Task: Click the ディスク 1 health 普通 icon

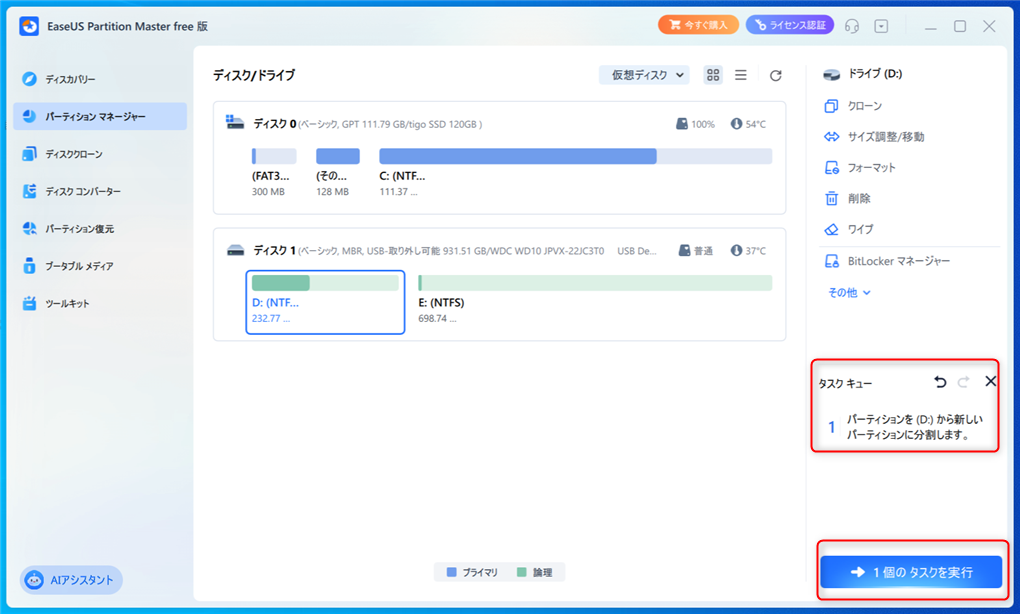Action: tap(684, 250)
